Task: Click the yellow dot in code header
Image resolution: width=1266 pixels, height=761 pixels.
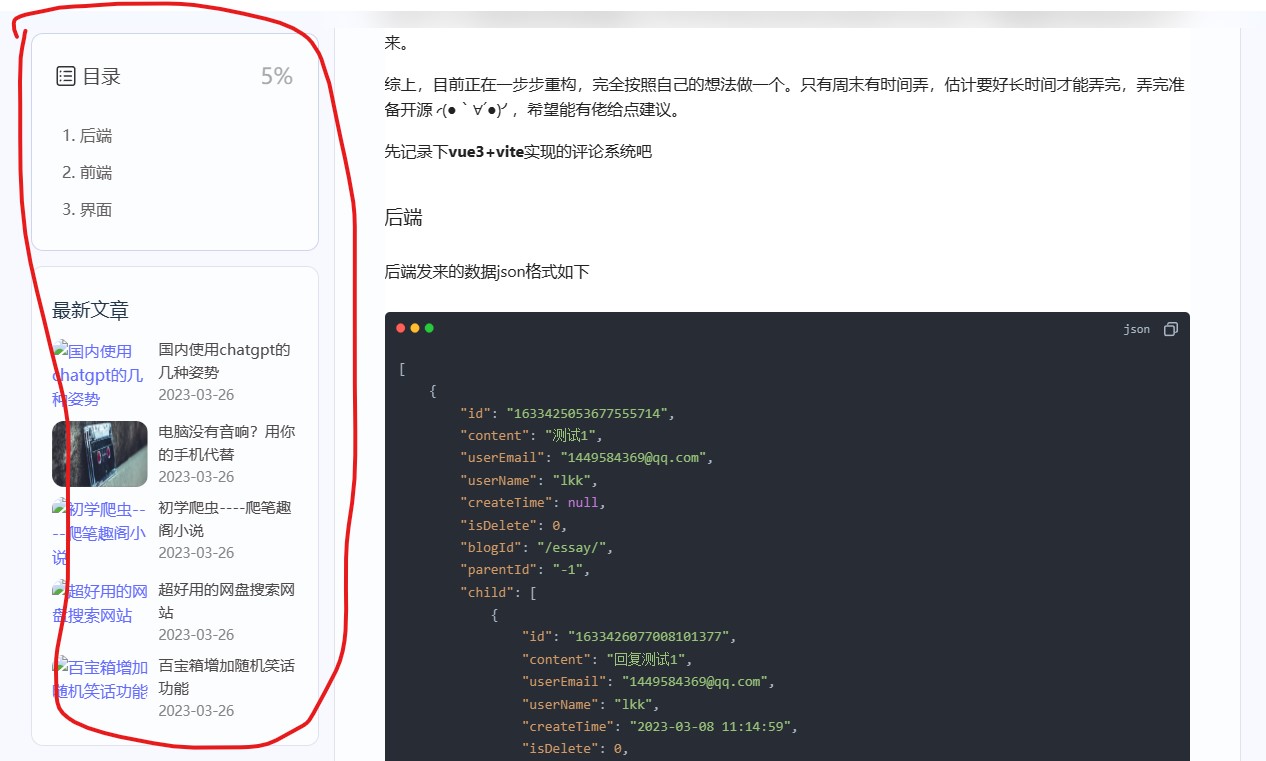Action: click(x=414, y=327)
